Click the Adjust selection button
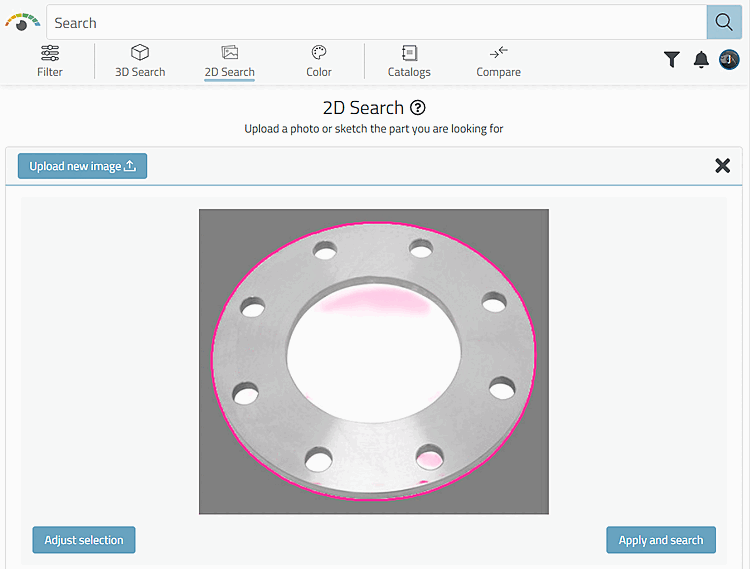This screenshot has width=750, height=569. (x=84, y=540)
